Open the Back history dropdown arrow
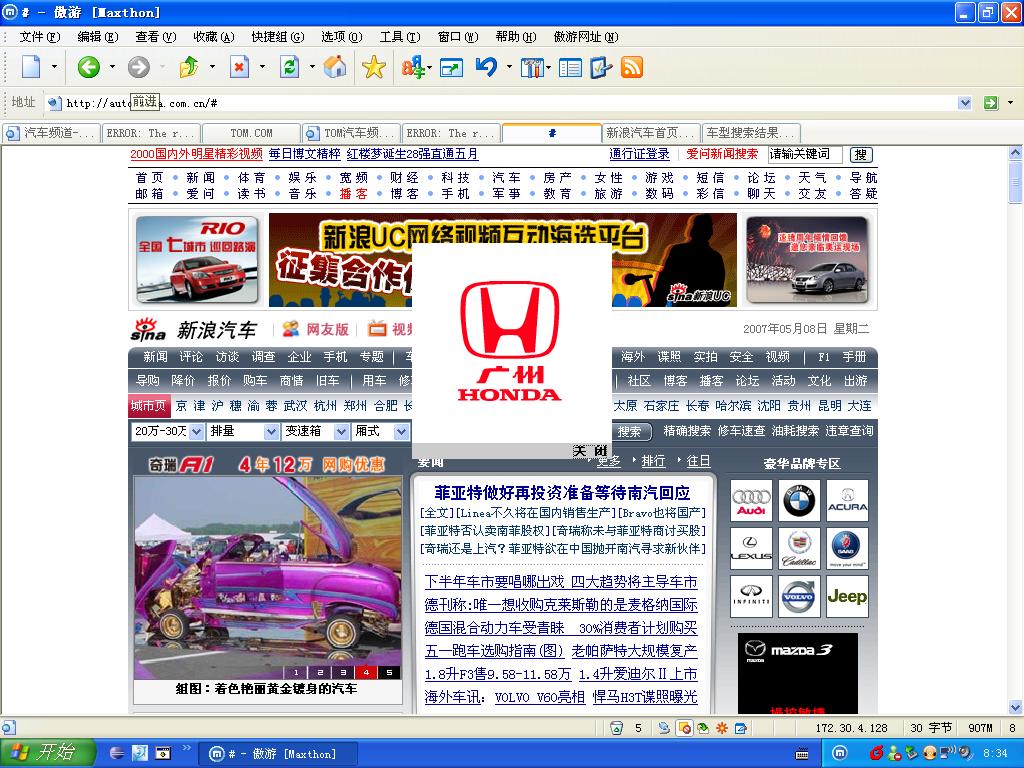Screen dimensions: 1024x768 click(x=112, y=67)
